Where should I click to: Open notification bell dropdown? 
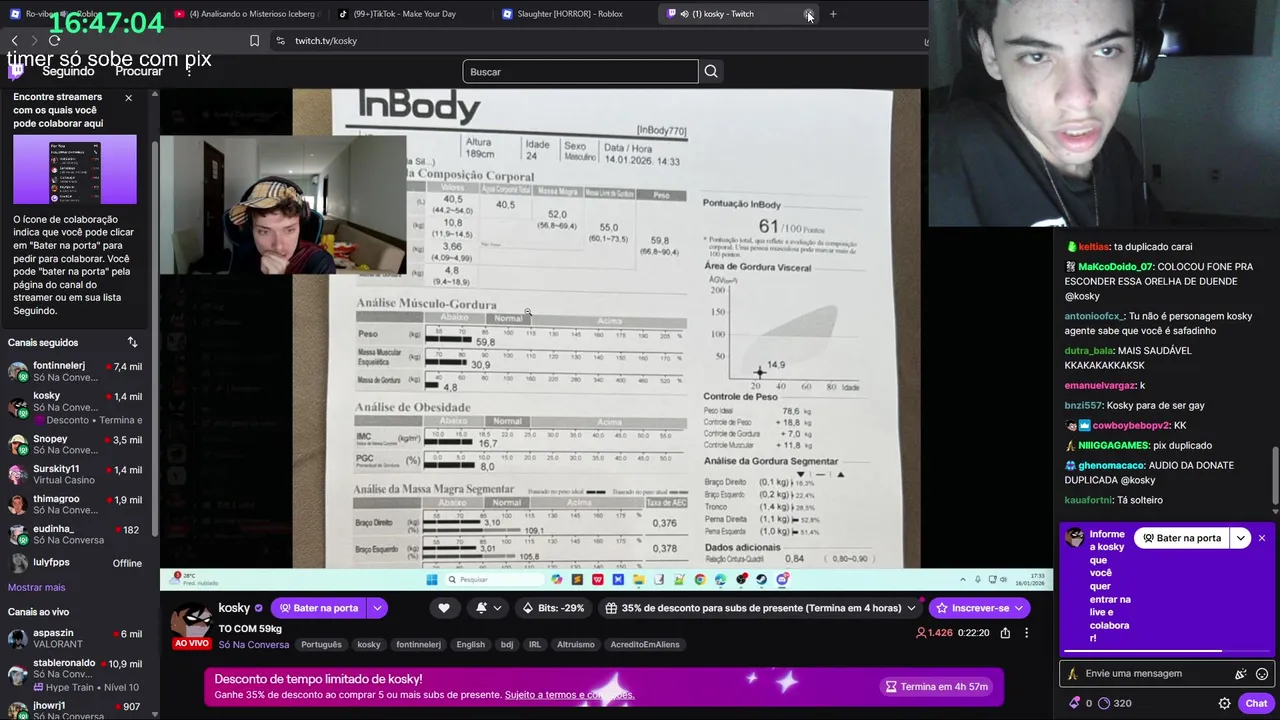click(488, 608)
